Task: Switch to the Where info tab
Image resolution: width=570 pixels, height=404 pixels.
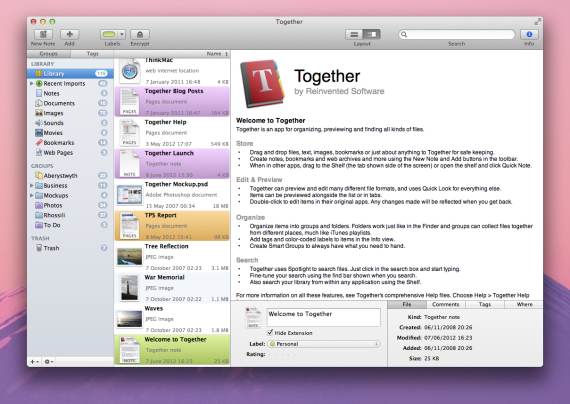Action: click(x=524, y=304)
